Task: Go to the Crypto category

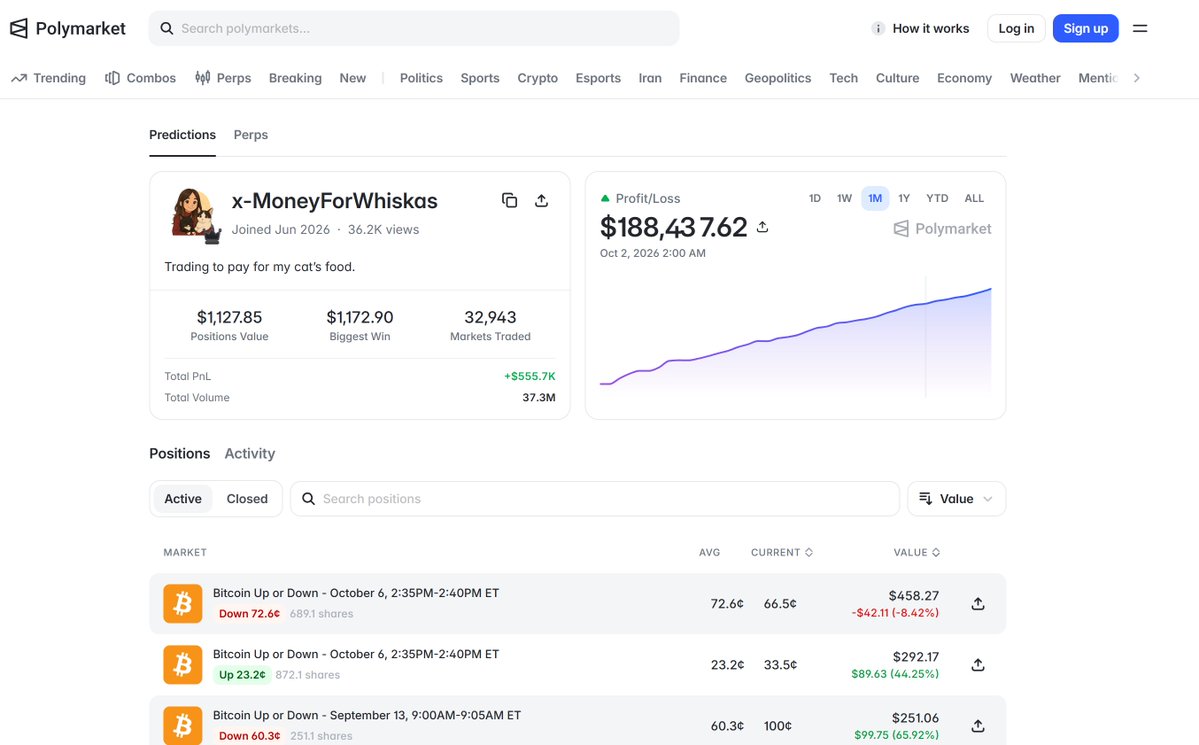Action: coord(538,78)
